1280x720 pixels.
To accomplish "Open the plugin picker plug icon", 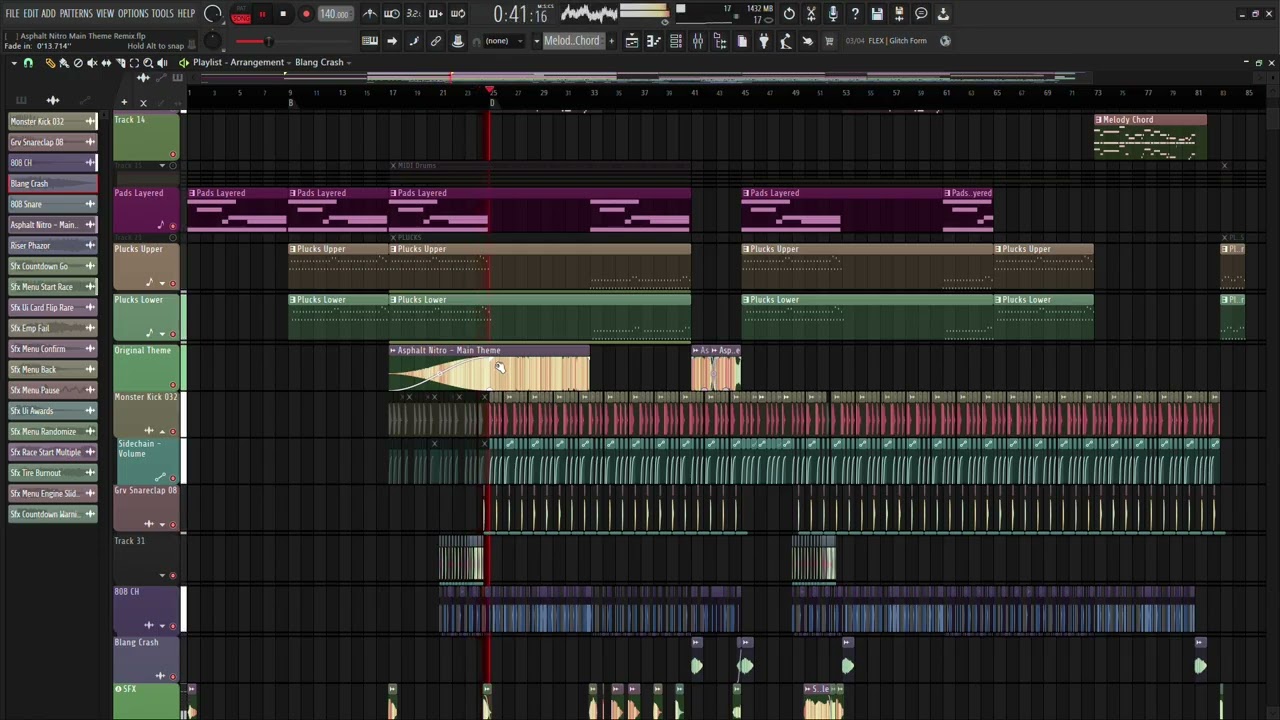I will 764,41.
